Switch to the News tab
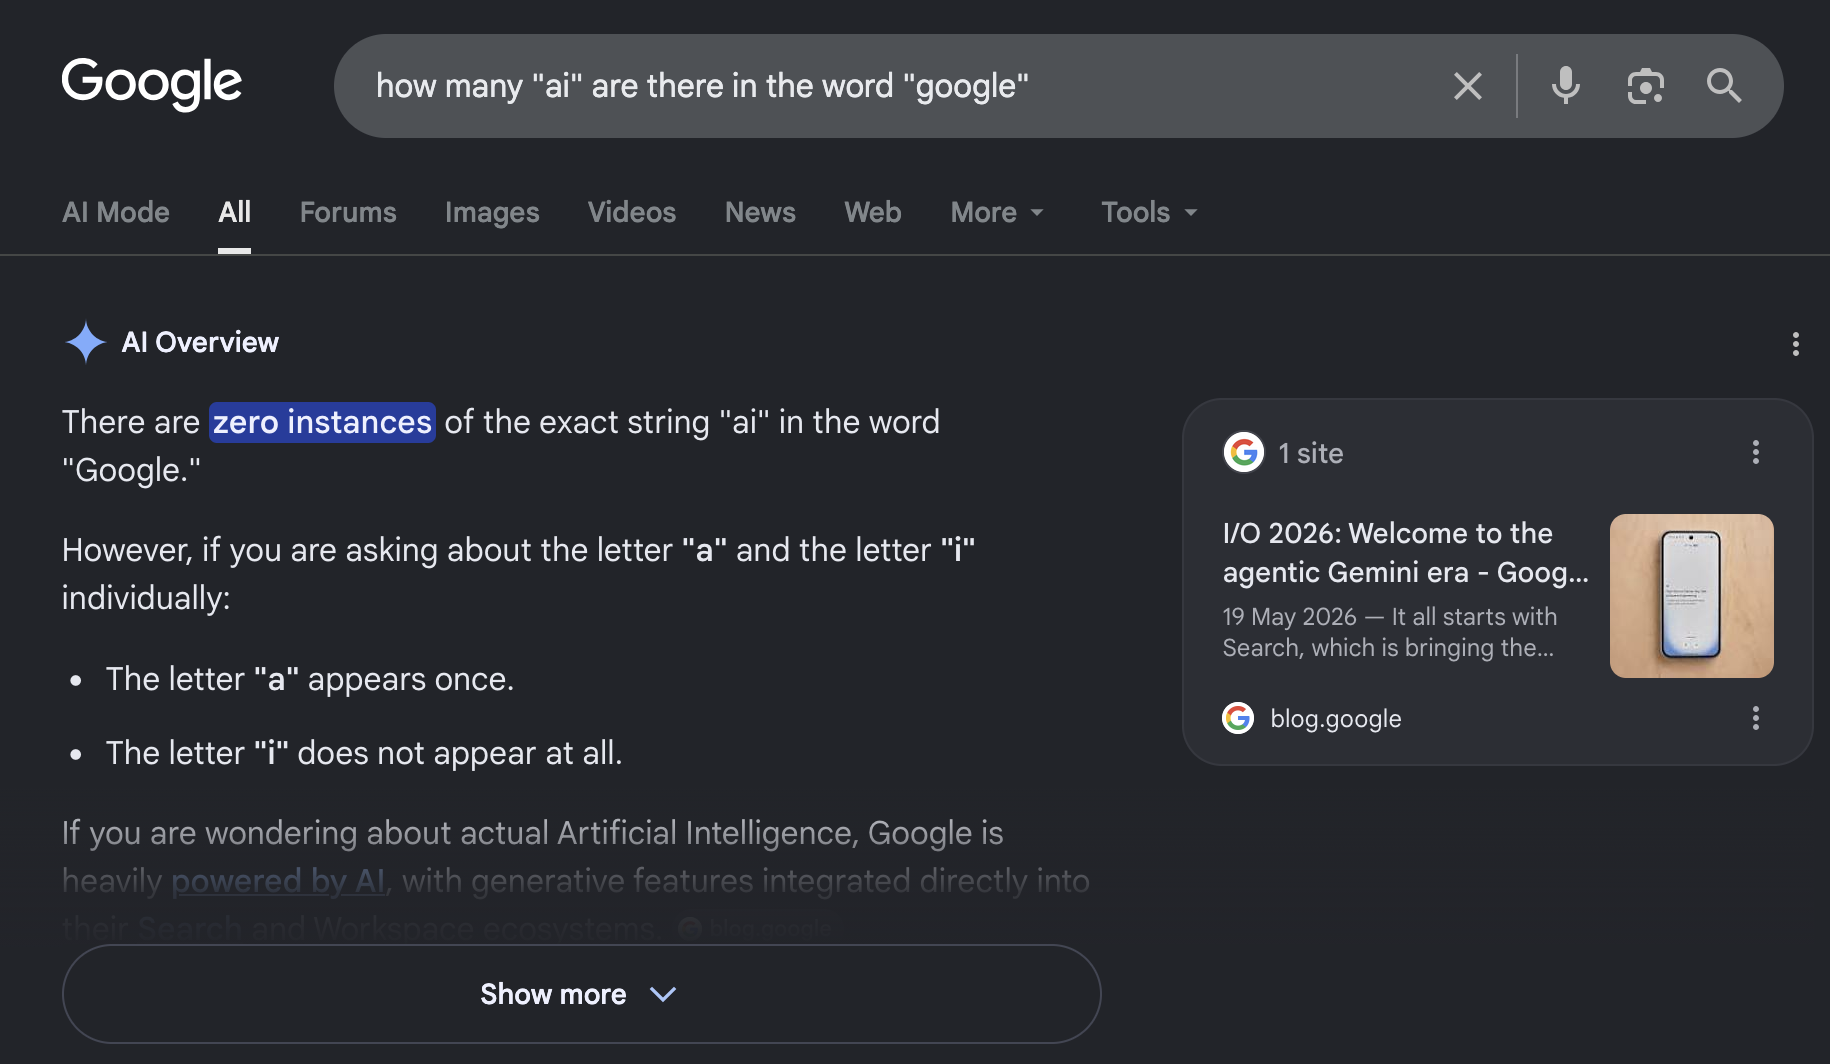This screenshot has height=1064, width=1830. [760, 212]
